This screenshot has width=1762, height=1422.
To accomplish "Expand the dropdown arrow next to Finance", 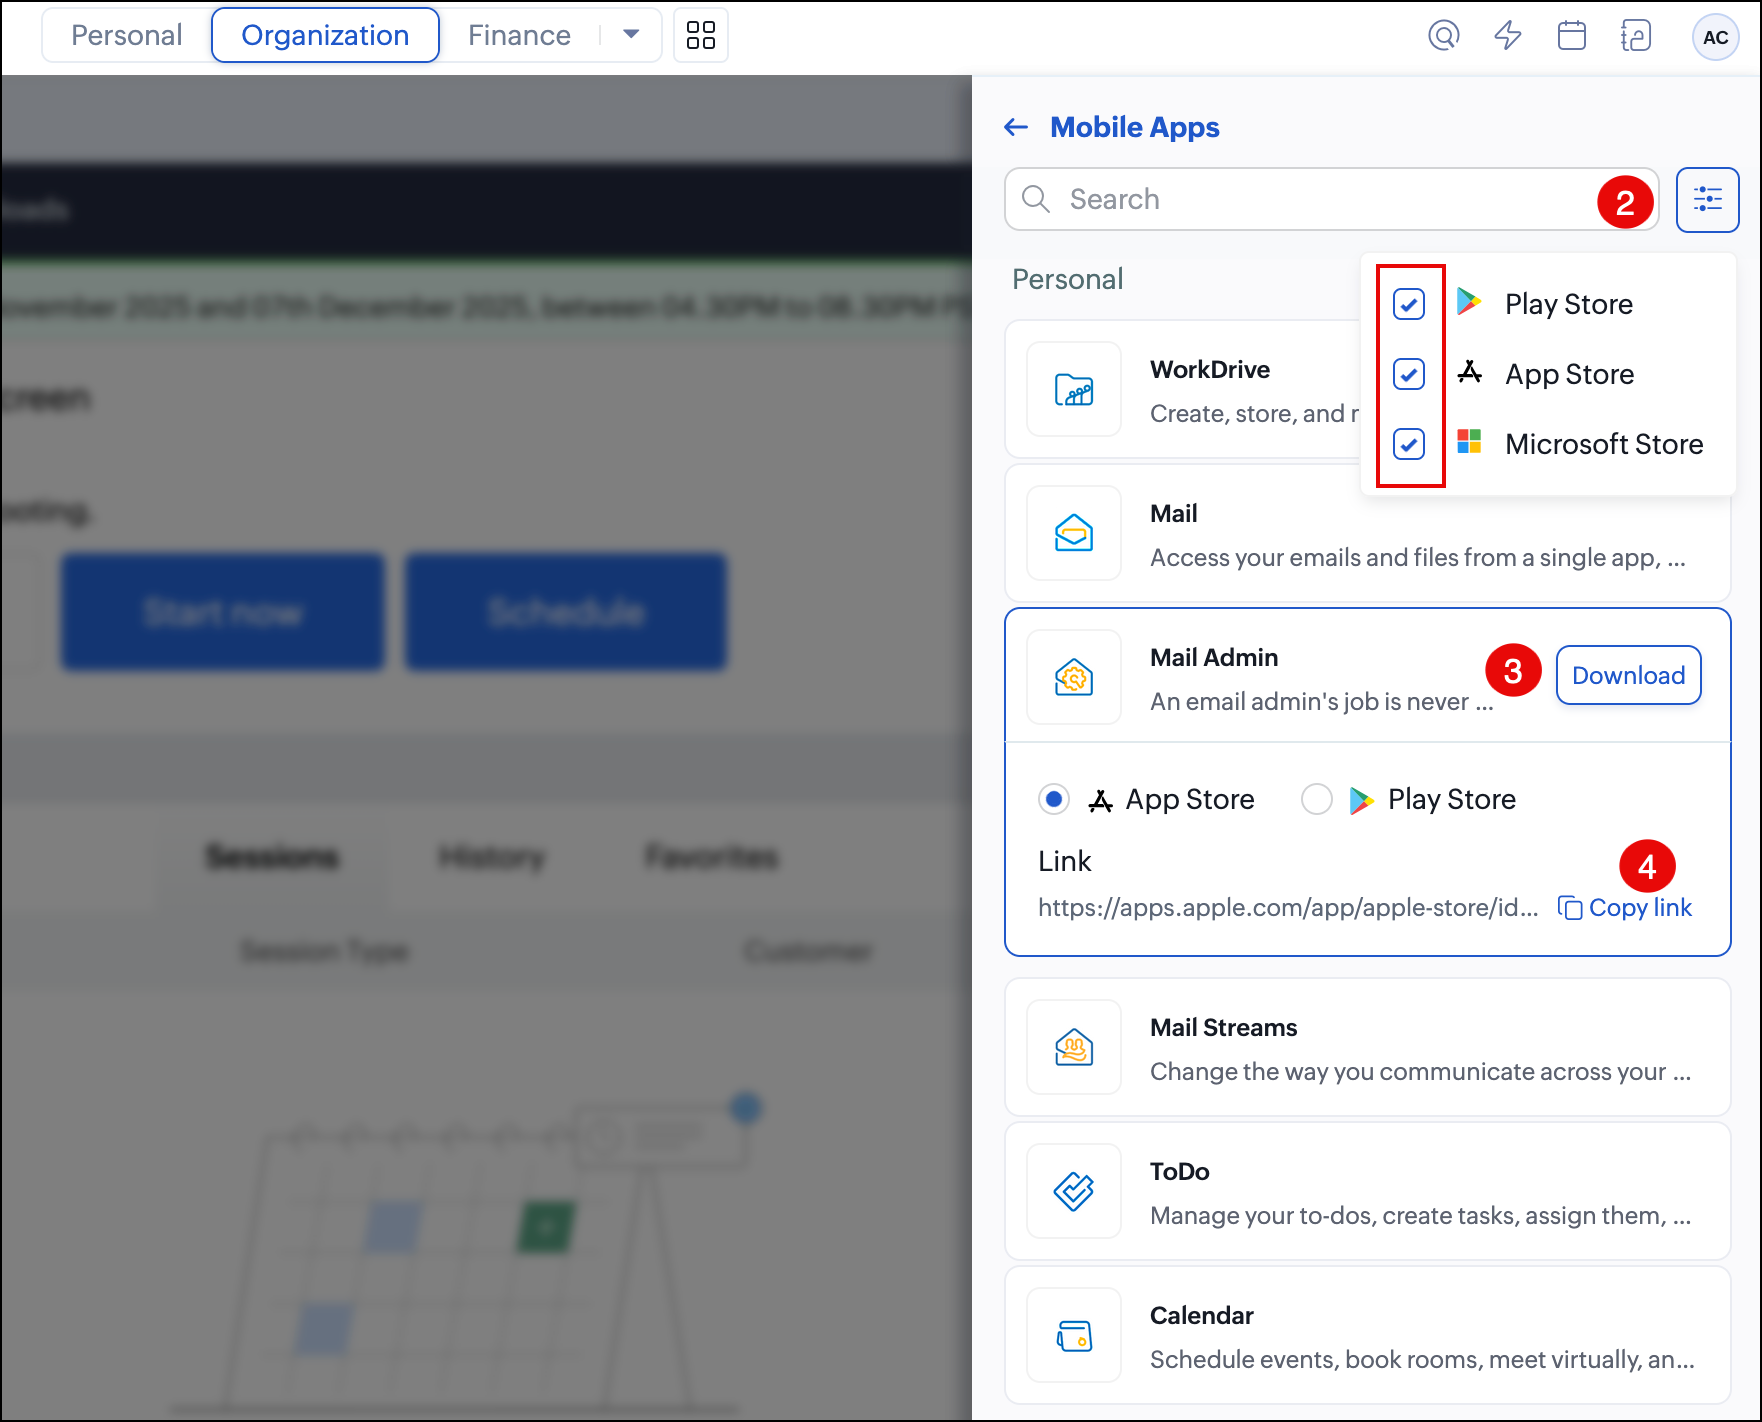I will tap(631, 35).
